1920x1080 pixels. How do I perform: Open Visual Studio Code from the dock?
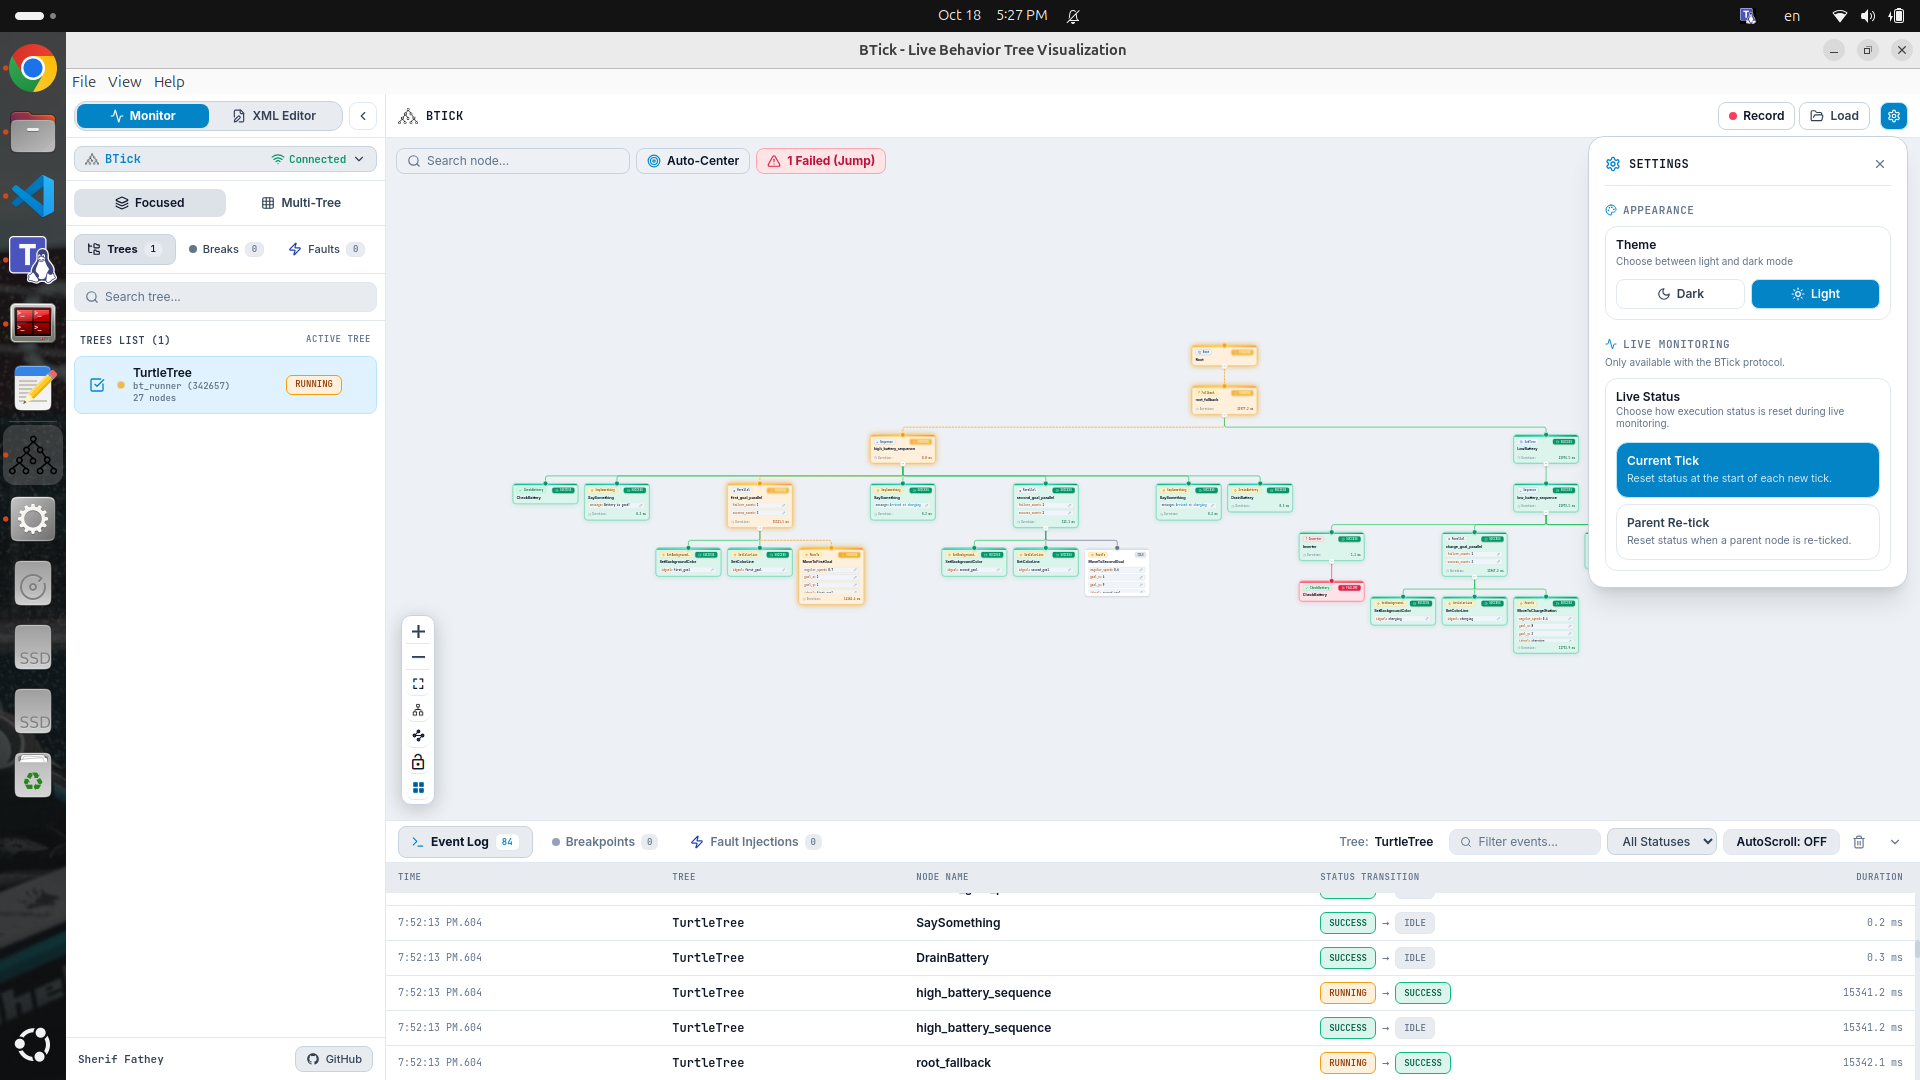tap(33, 195)
